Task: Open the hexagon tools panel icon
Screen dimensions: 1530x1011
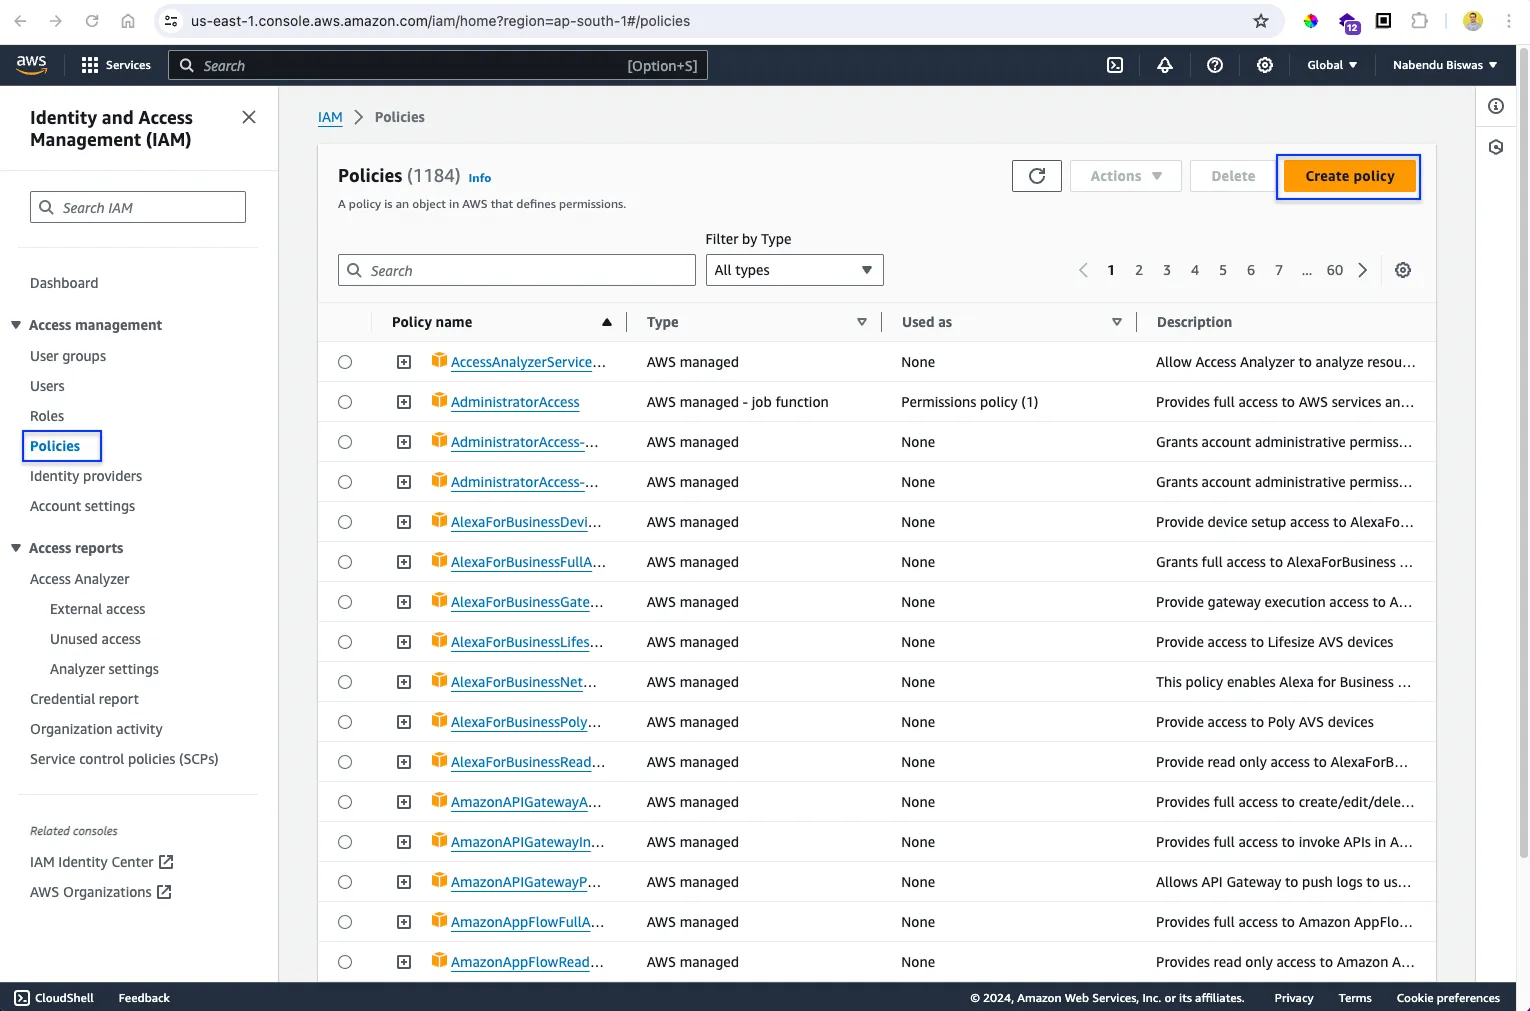Action: click(x=1496, y=147)
